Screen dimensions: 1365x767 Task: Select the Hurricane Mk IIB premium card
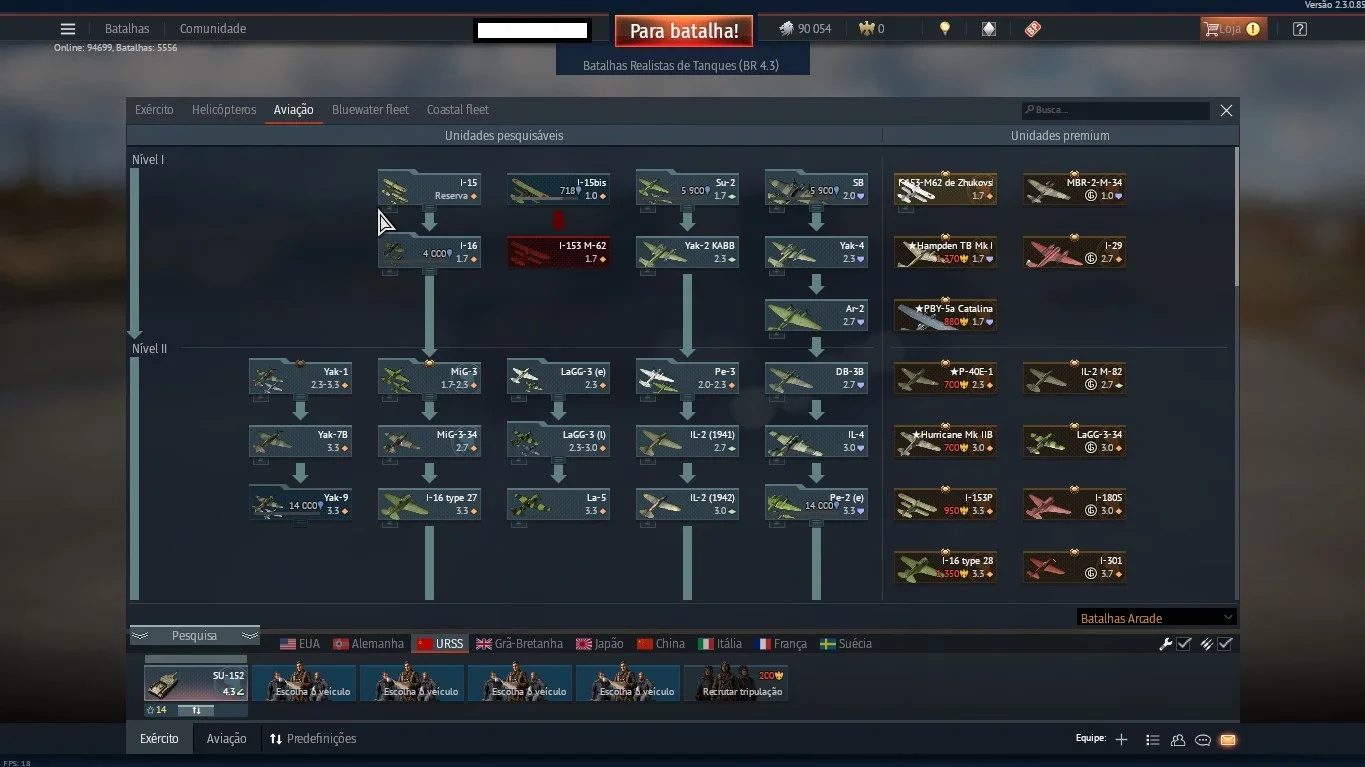[945, 441]
